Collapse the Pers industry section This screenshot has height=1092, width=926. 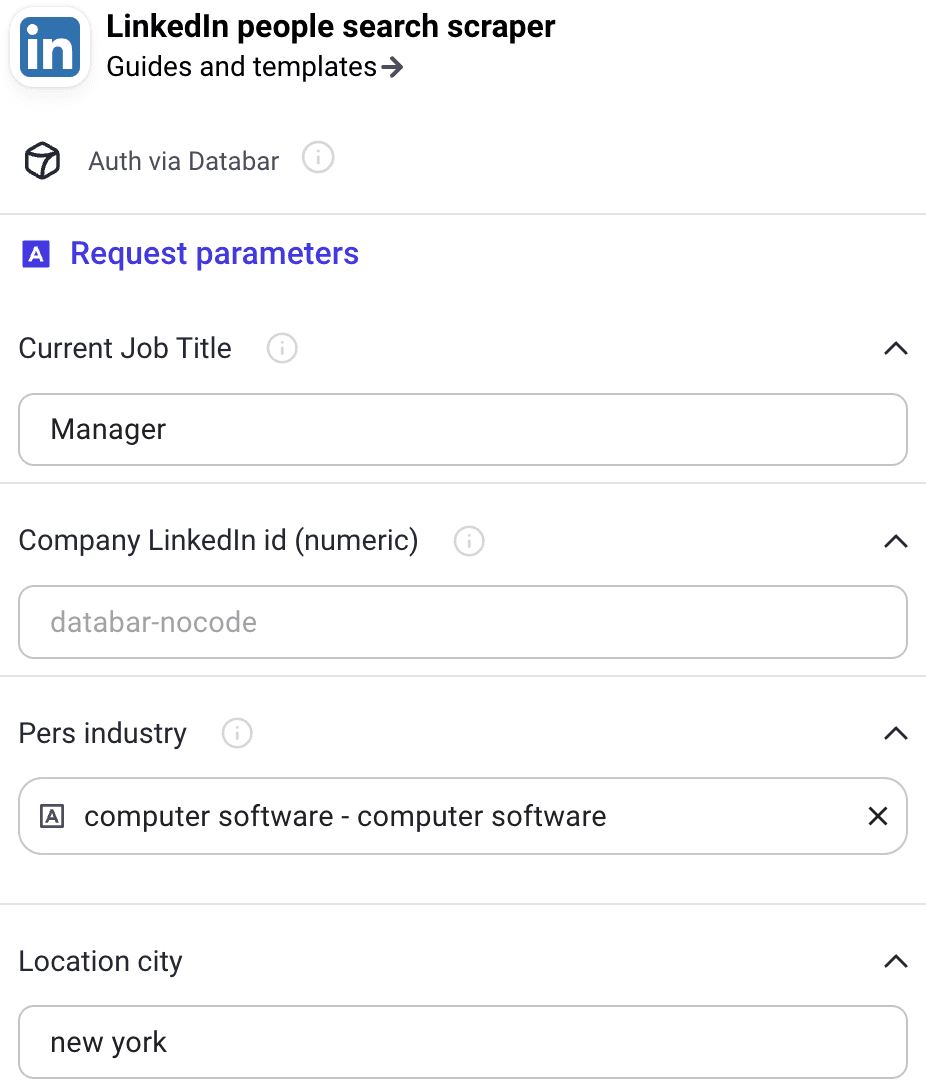pos(895,733)
